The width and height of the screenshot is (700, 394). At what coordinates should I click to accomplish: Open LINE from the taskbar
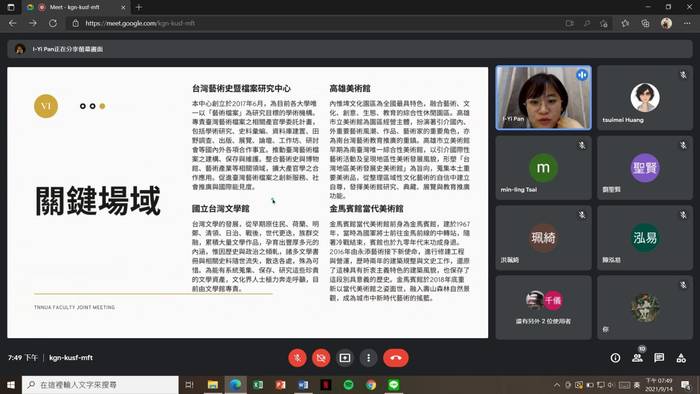tap(393, 385)
